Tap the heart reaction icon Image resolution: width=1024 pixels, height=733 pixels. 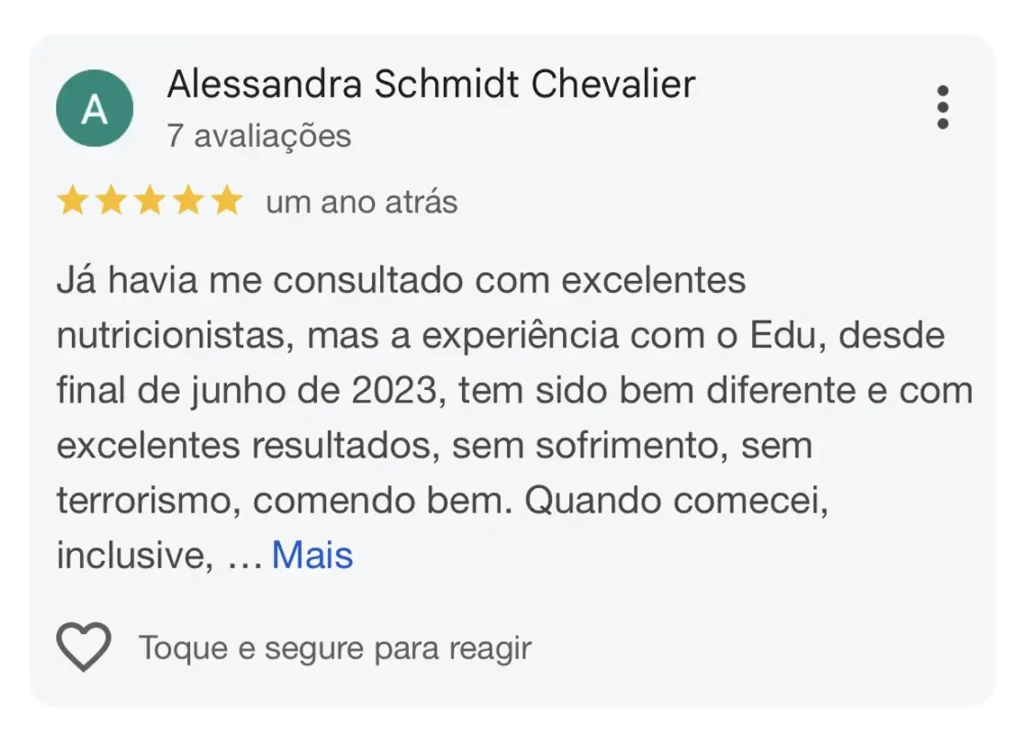click(x=84, y=646)
